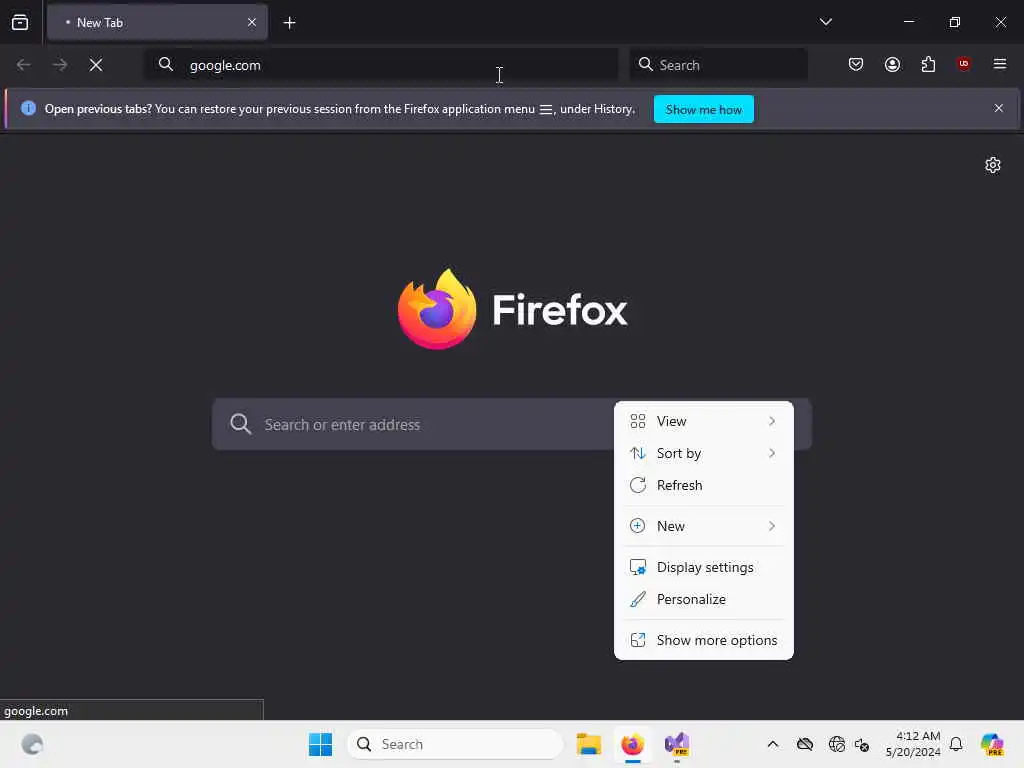The width and height of the screenshot is (1024, 768).
Task: Open File Explorer from the taskbar
Action: pos(588,744)
